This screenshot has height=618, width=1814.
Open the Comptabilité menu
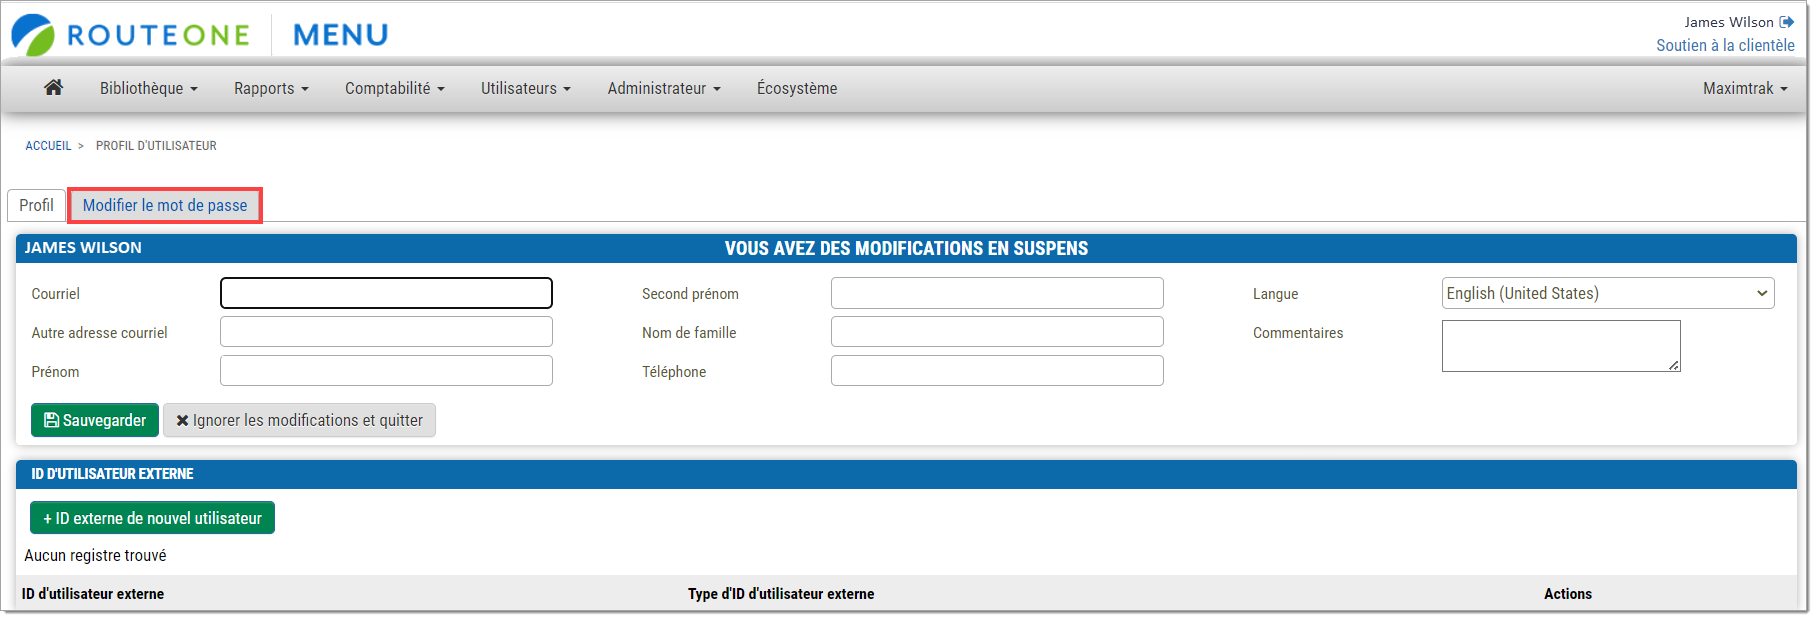(394, 88)
